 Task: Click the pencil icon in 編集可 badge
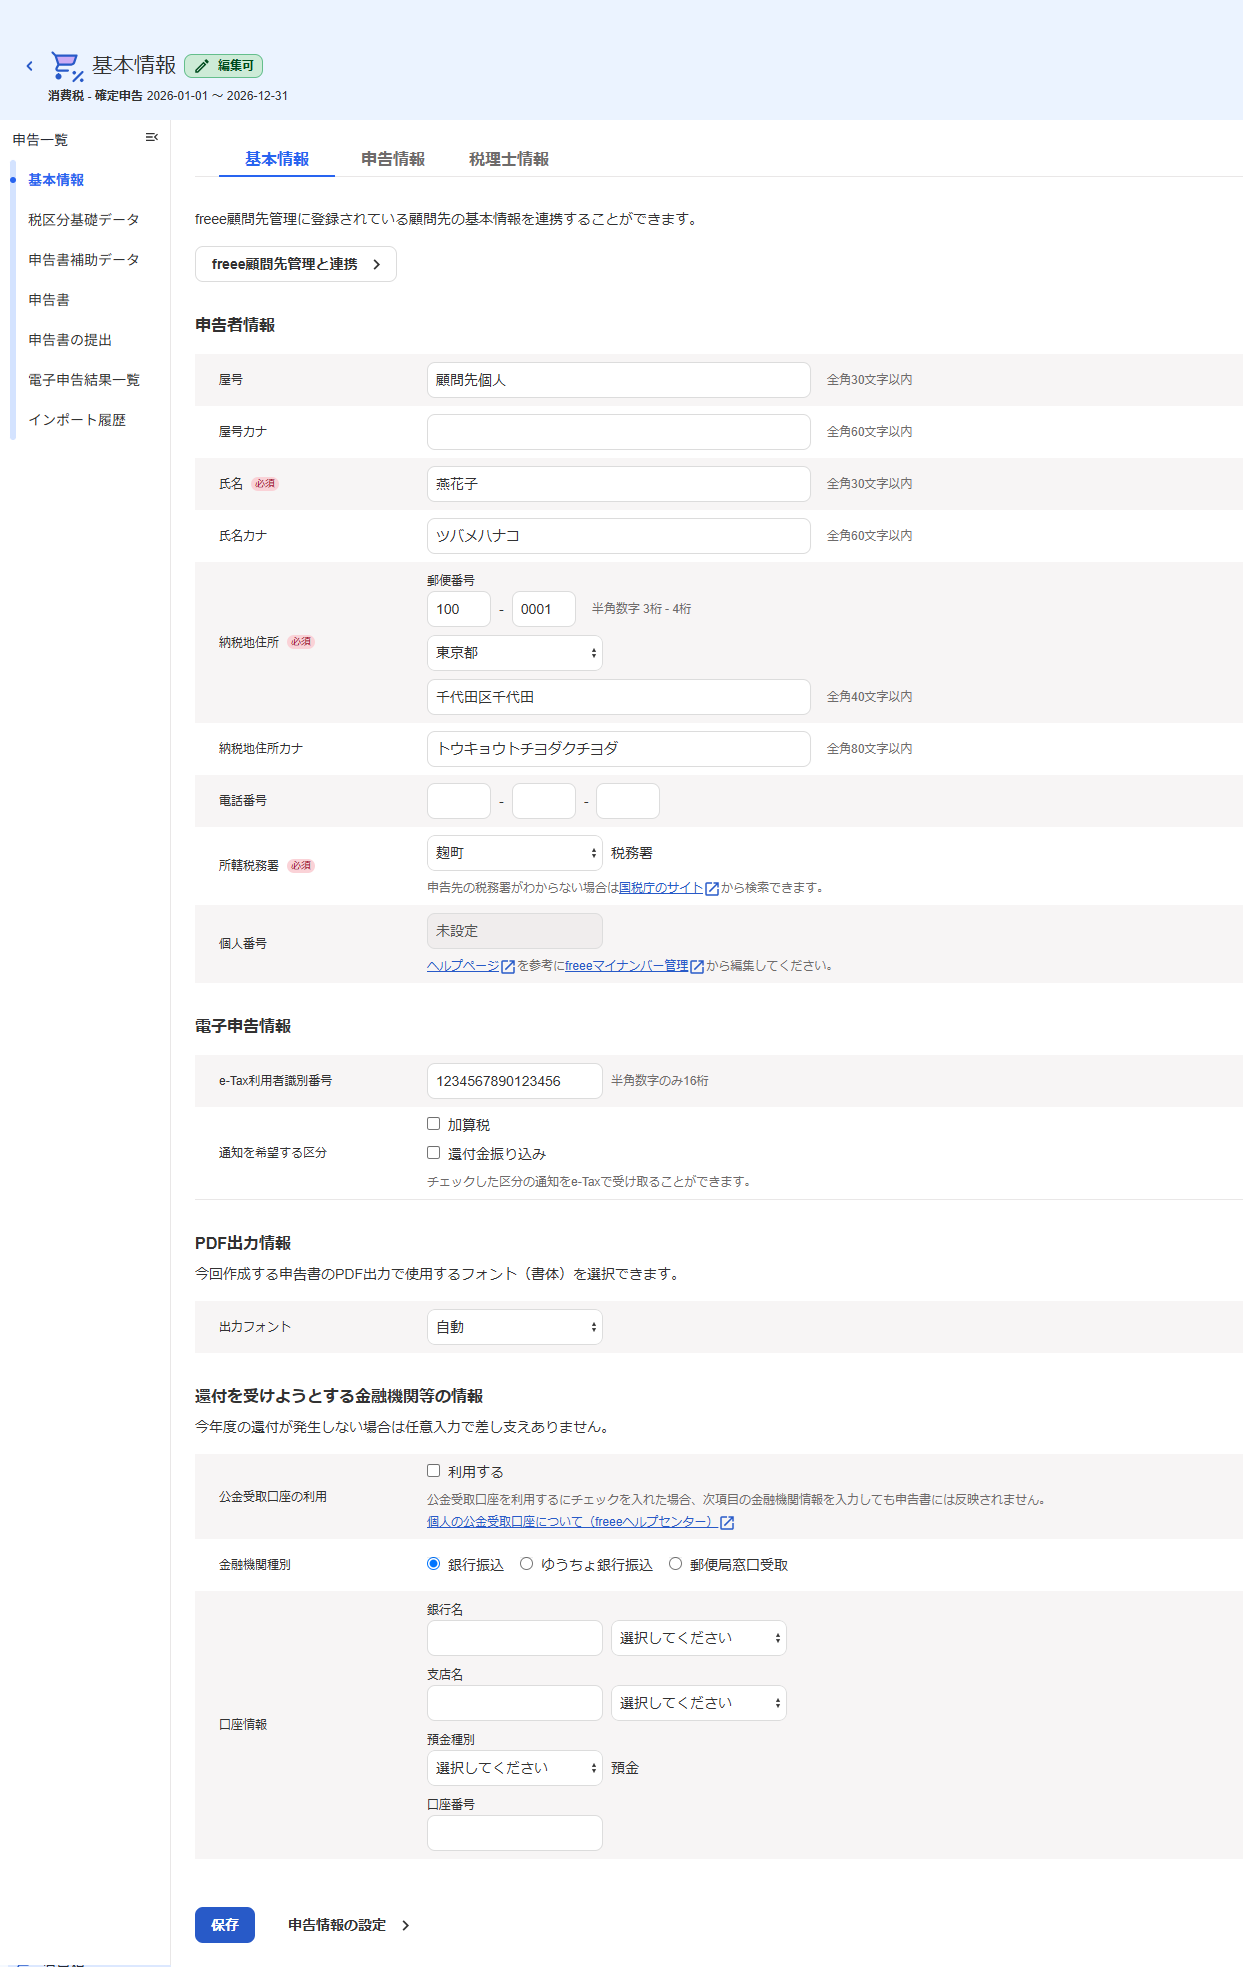tap(202, 66)
